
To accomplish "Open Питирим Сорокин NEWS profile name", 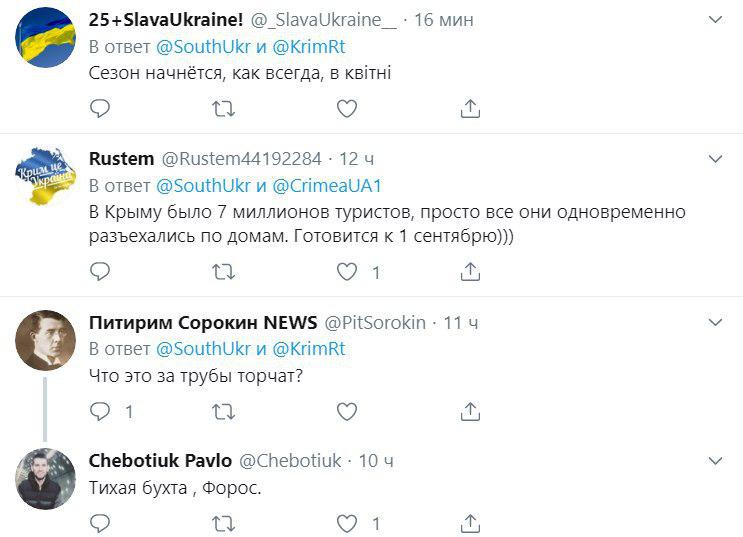I will [202, 322].
